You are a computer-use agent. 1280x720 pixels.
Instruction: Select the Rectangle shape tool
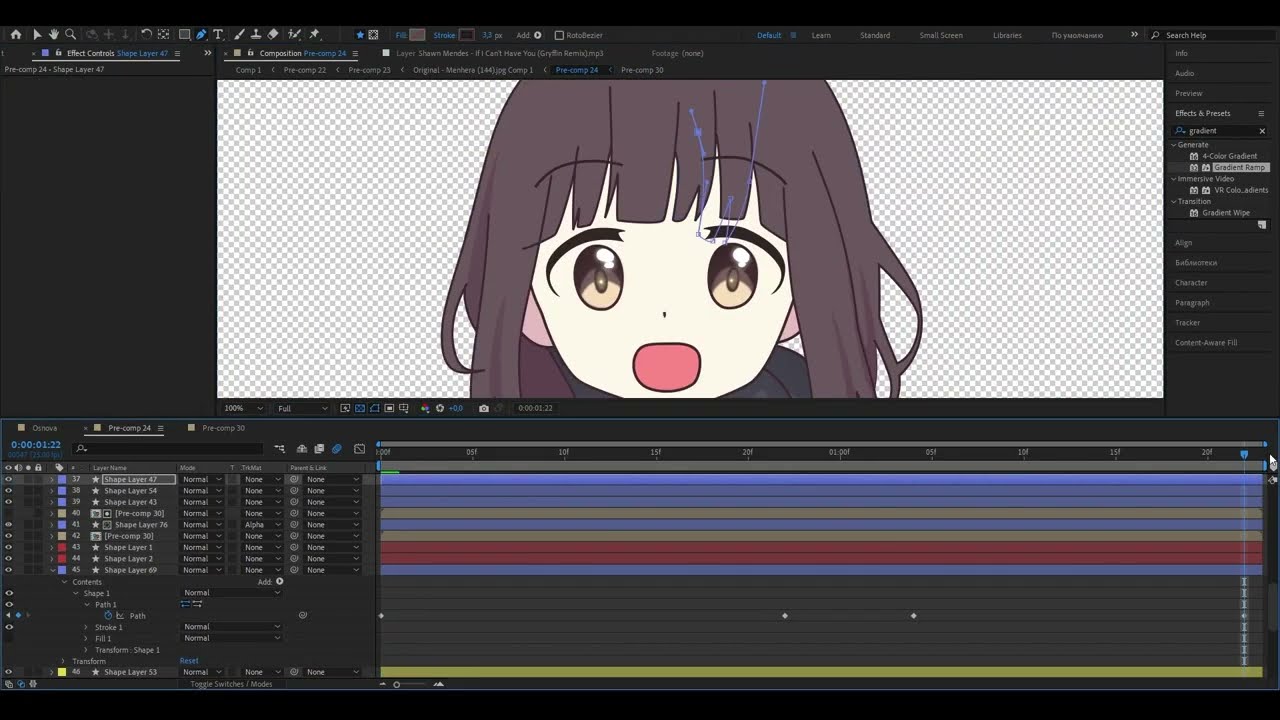pos(184,34)
